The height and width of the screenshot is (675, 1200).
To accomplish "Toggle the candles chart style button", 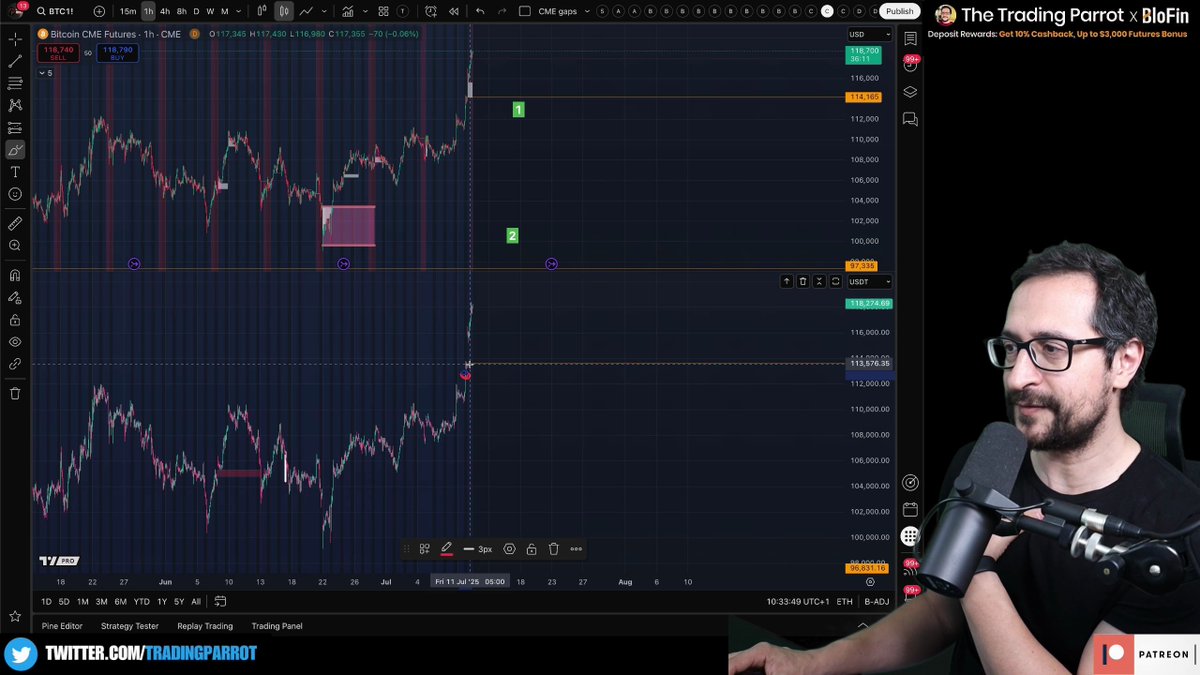I will point(284,11).
